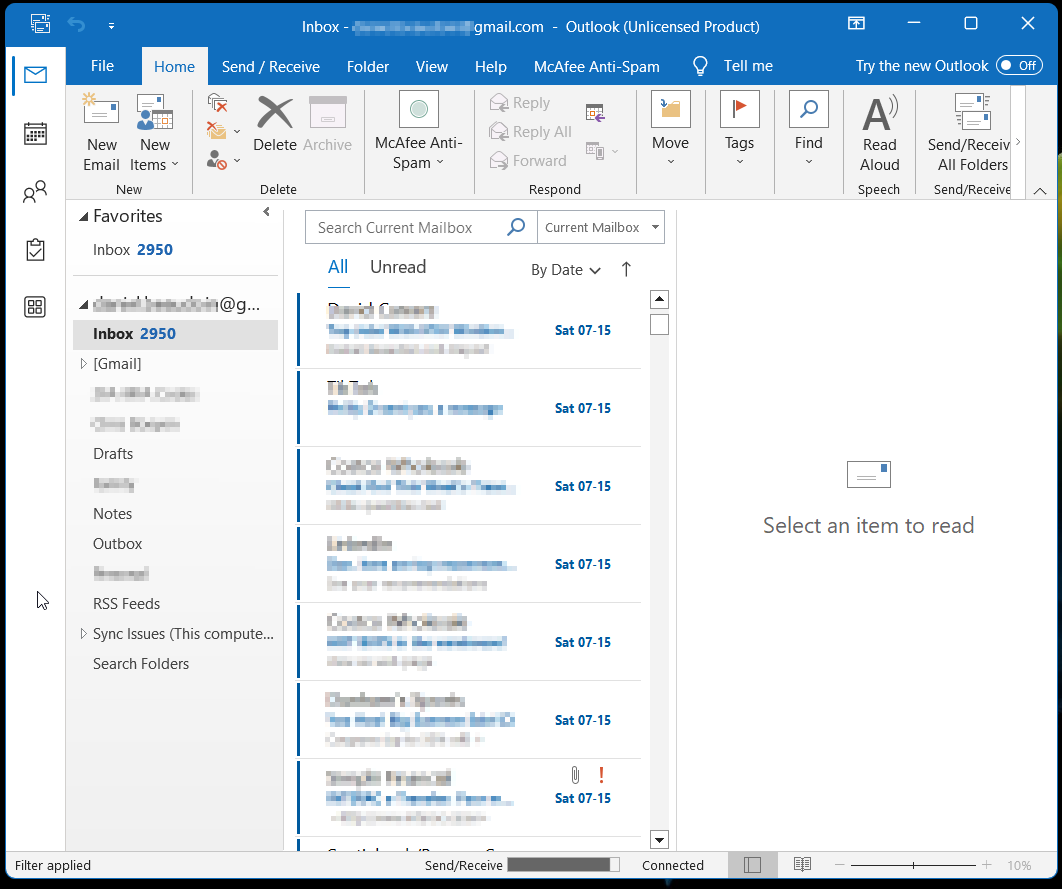The image size is (1062, 889).
Task: Expand Sync Issues folder
Action: pyautogui.click(x=83, y=634)
